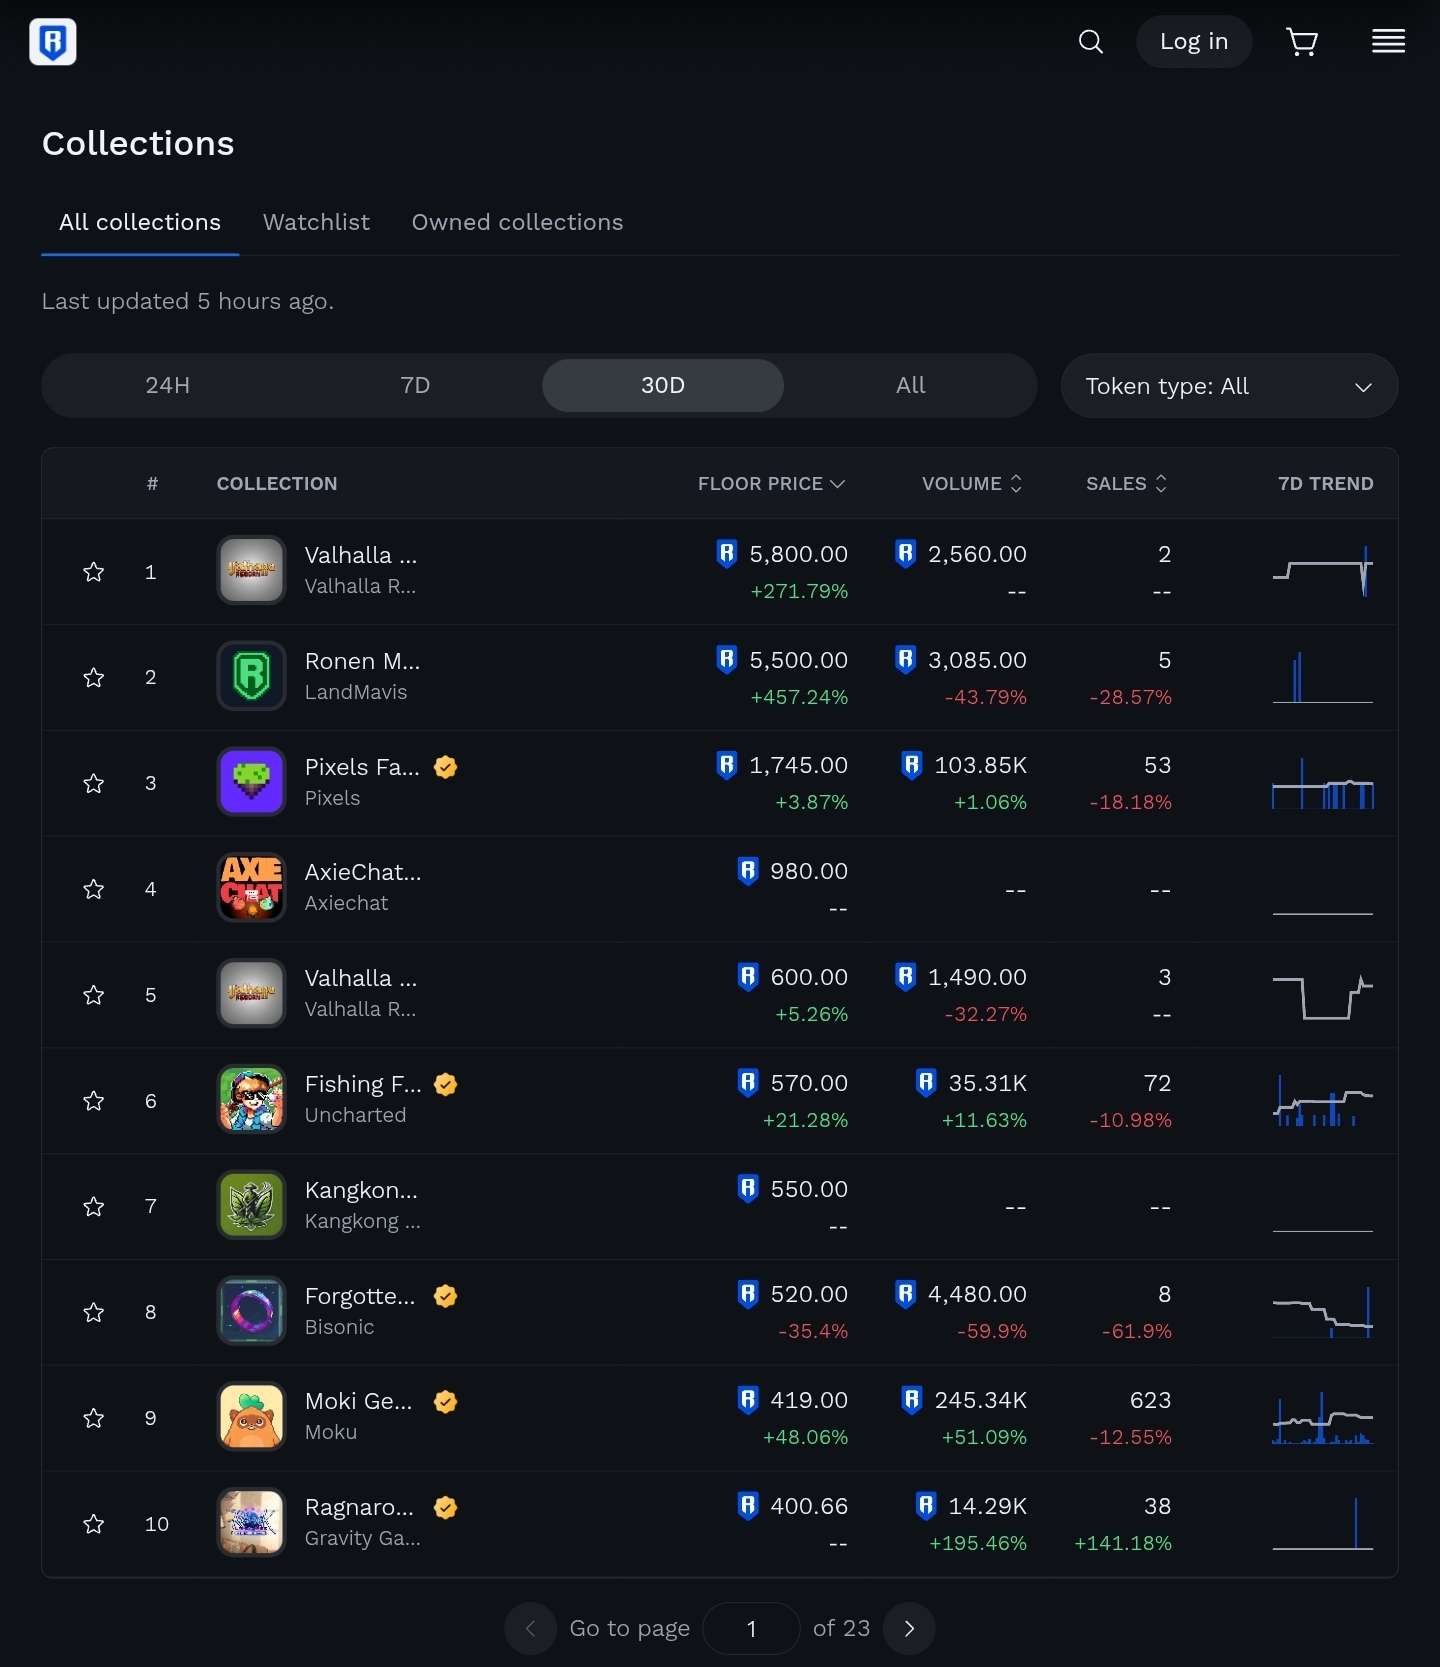Click verified badge next to Fishing Frenzy
1440x1667 pixels.
[446, 1084]
